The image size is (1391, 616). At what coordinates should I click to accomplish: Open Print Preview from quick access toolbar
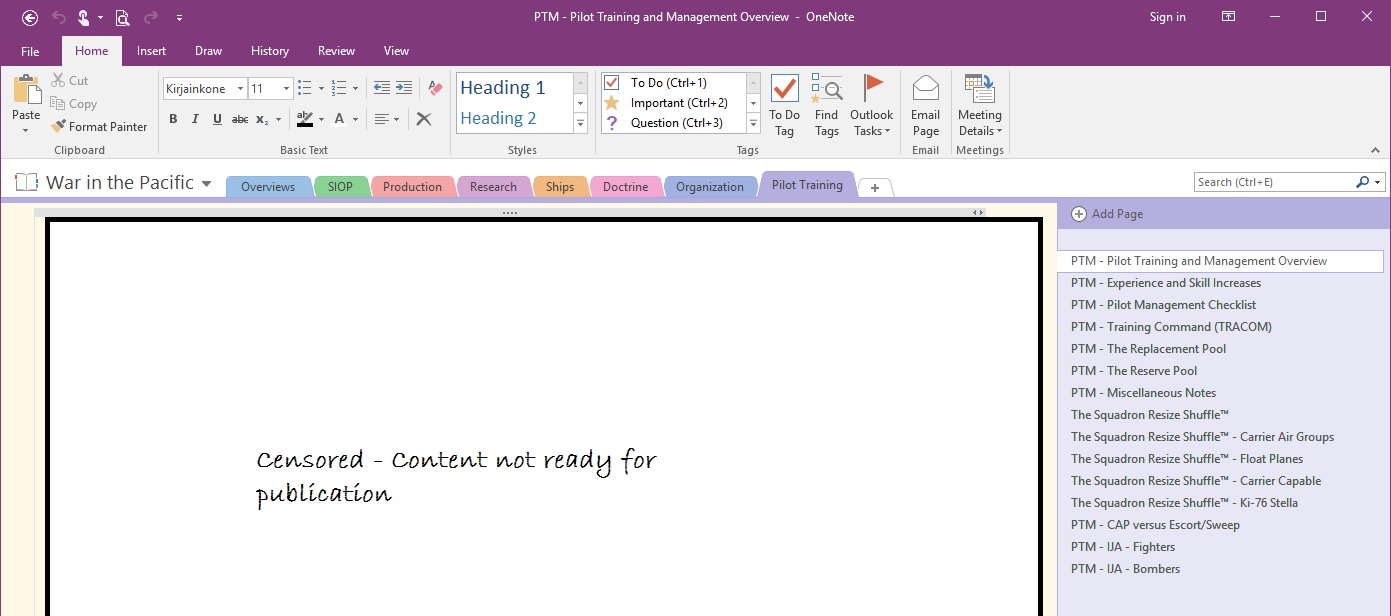click(x=122, y=17)
